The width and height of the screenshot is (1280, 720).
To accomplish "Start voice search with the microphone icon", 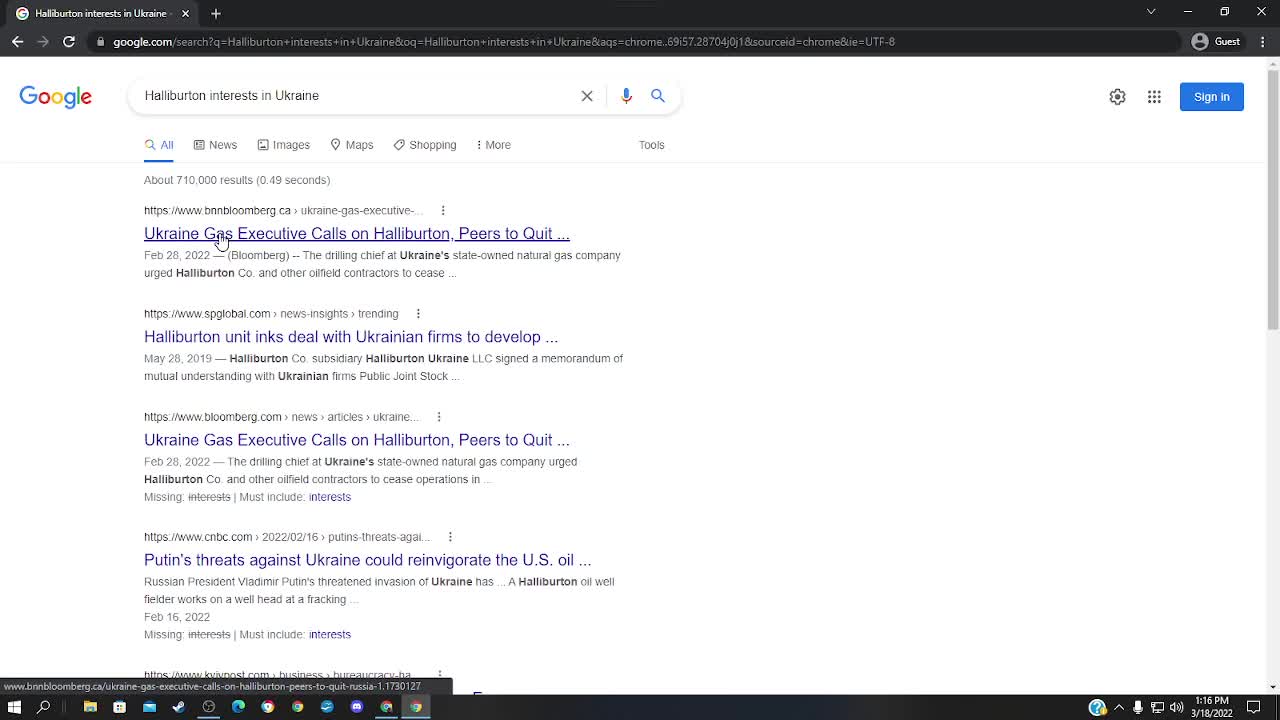I will [626, 96].
